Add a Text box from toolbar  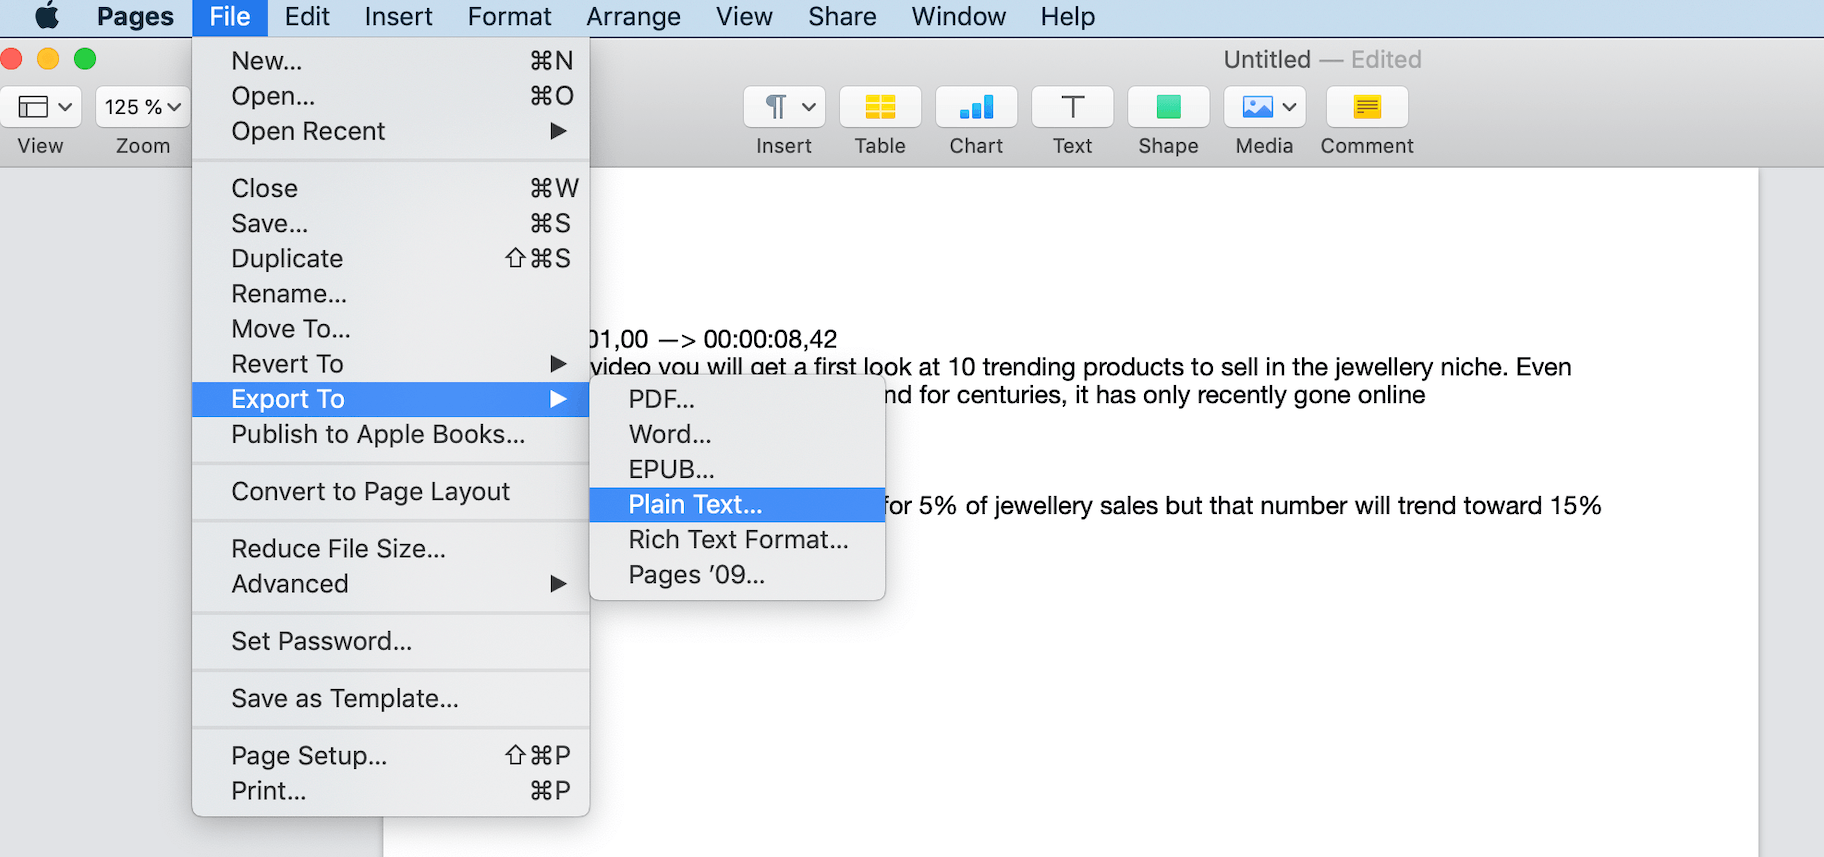(1072, 107)
